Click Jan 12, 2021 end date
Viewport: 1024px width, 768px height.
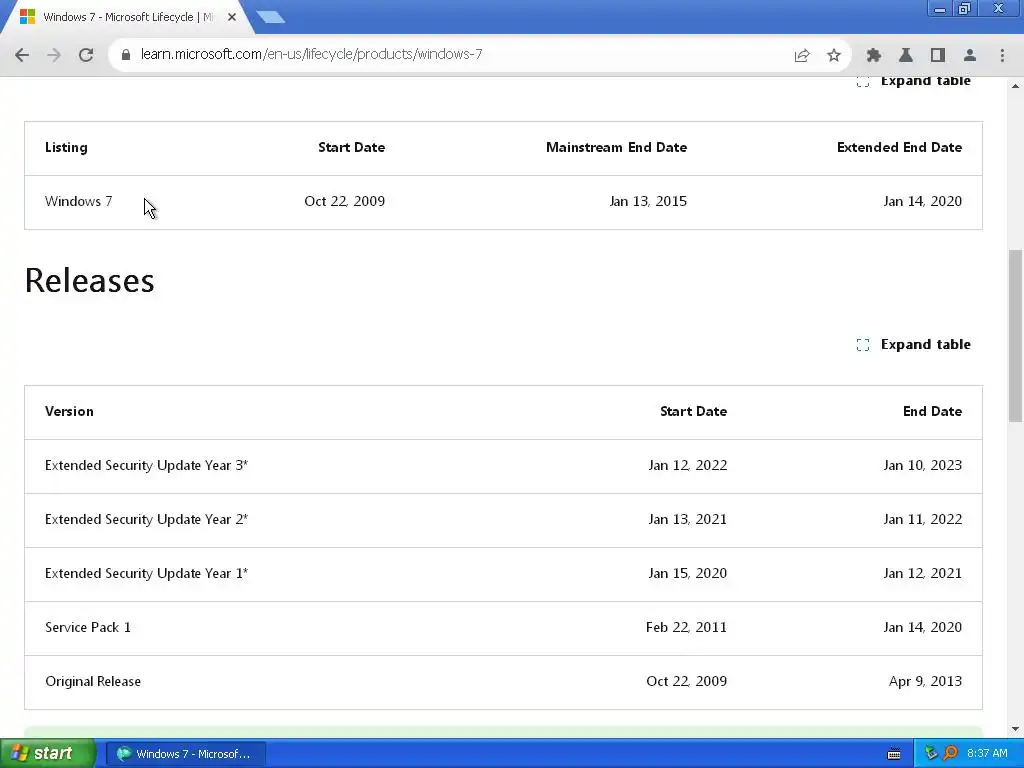[922, 573]
